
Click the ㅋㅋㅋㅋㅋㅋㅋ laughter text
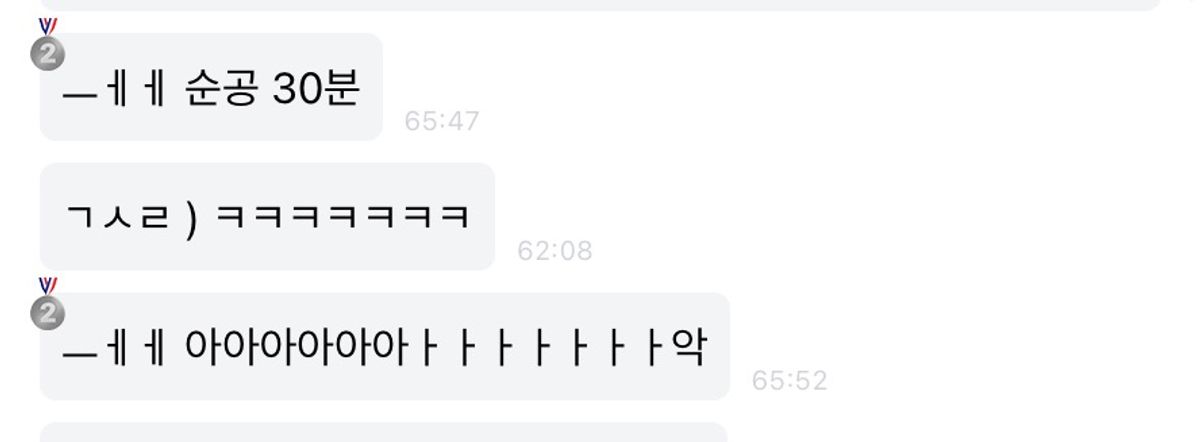tap(342, 217)
